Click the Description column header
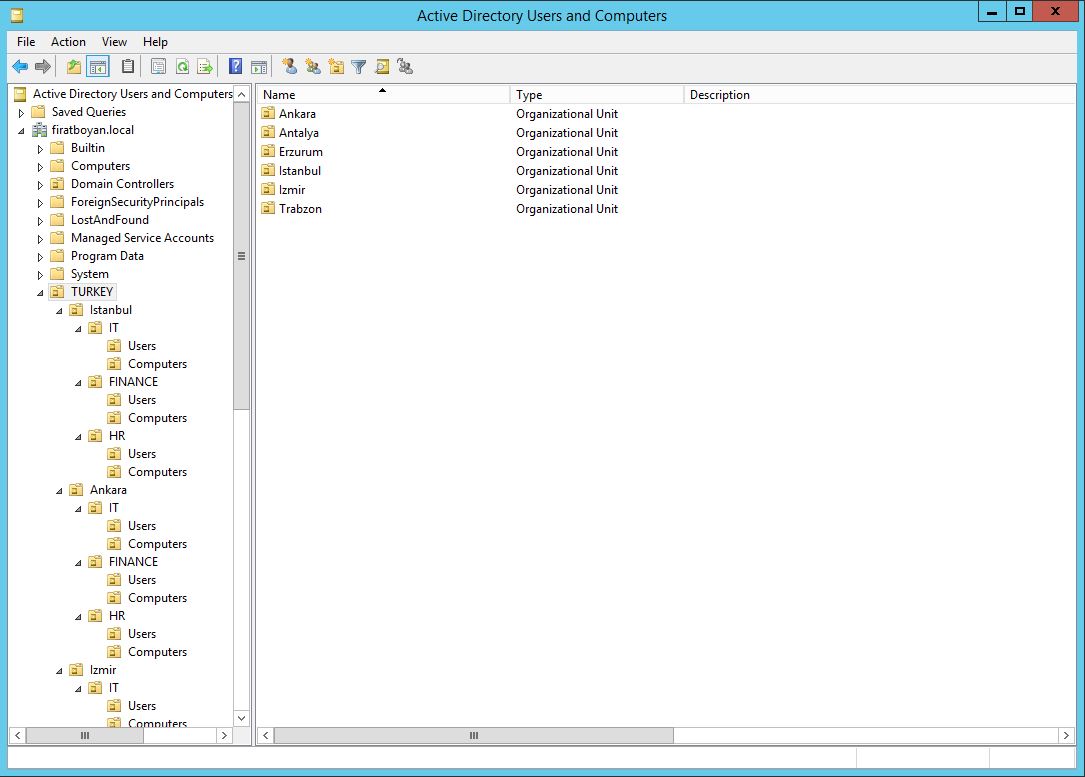 tap(879, 94)
